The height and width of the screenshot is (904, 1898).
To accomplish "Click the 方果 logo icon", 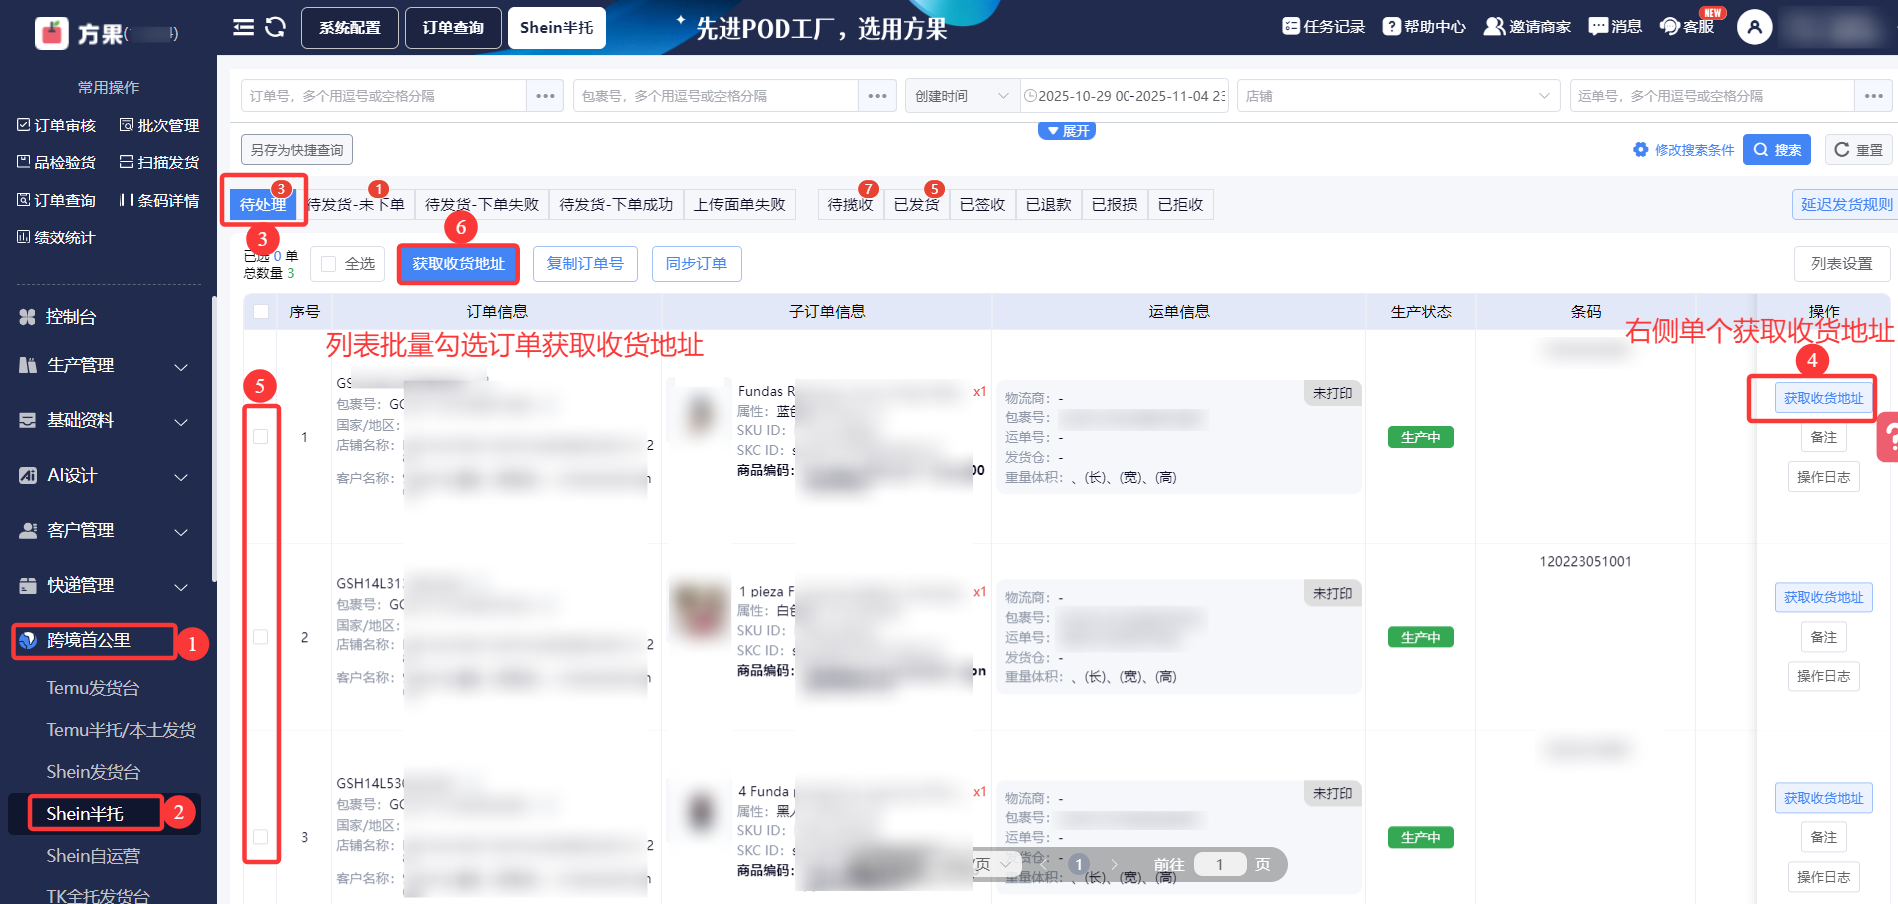I will click(x=52, y=33).
